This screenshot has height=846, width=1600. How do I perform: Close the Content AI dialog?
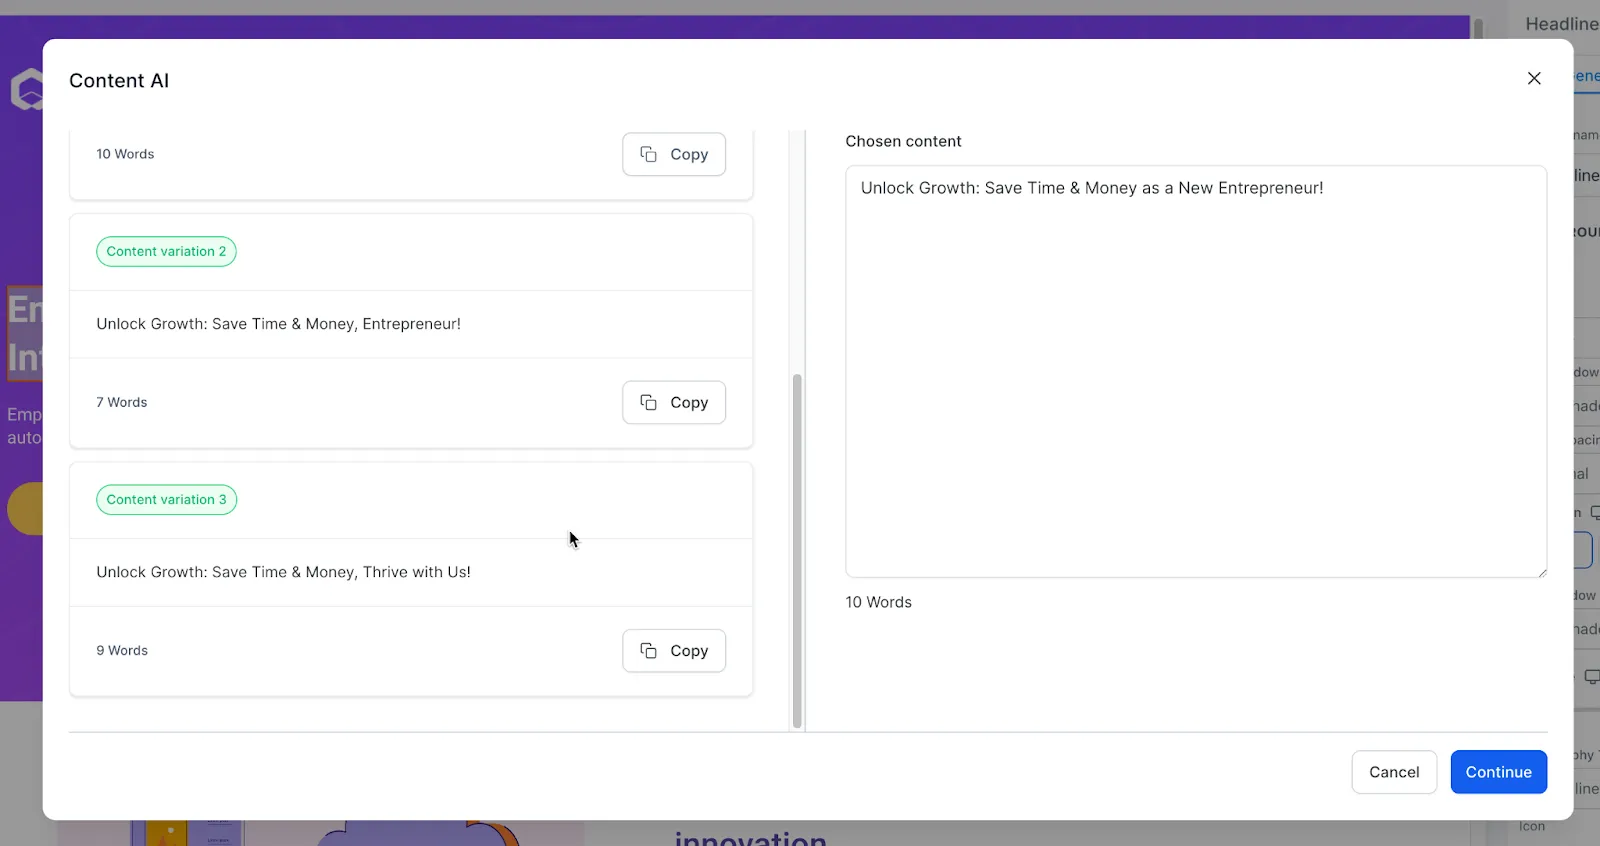pos(1534,78)
